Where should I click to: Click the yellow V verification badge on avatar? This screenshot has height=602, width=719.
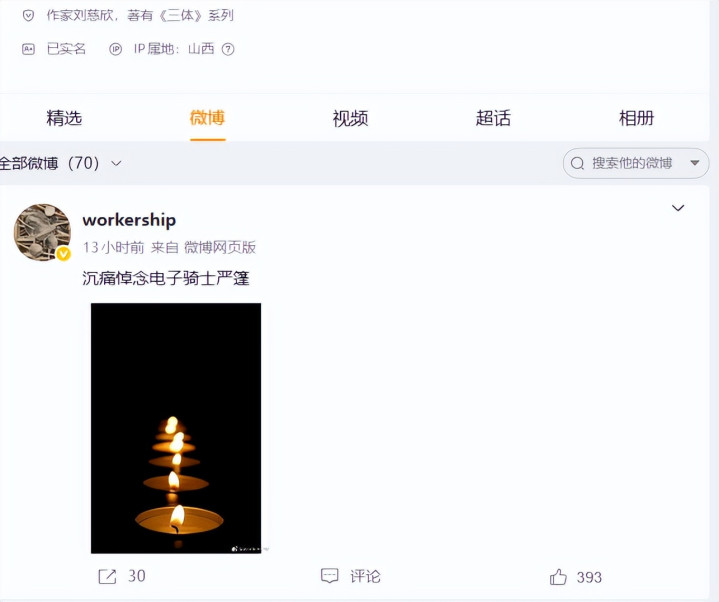coord(63,253)
